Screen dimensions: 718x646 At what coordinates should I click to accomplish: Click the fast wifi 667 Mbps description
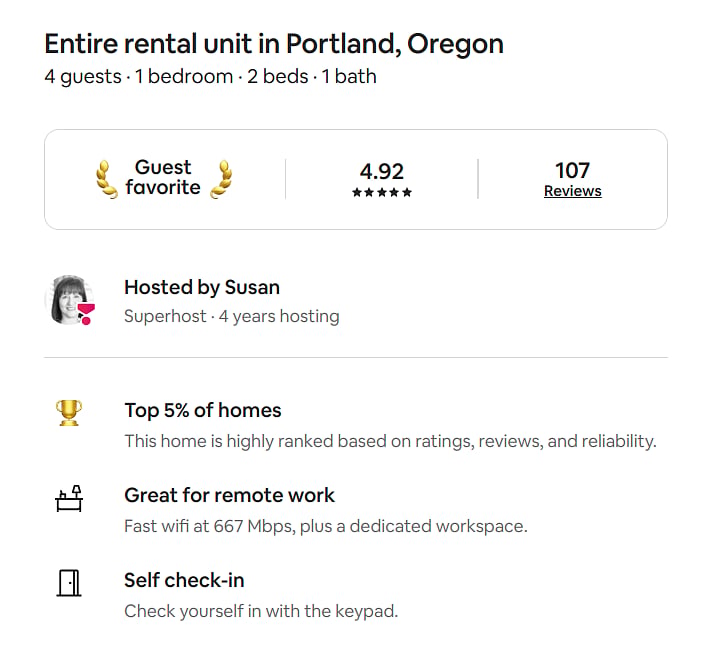pyautogui.click(x=326, y=526)
